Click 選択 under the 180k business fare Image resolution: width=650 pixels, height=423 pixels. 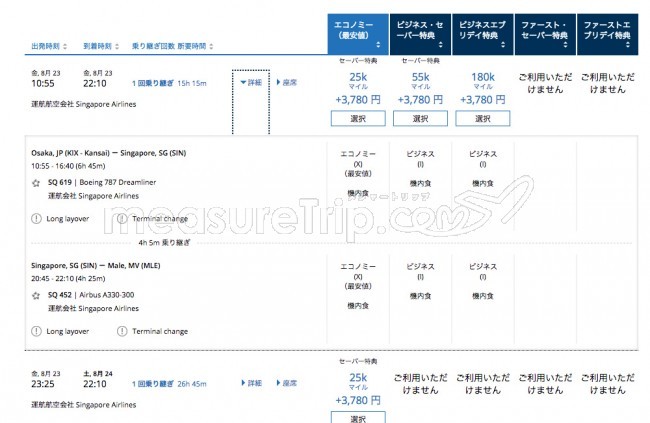[483, 119]
